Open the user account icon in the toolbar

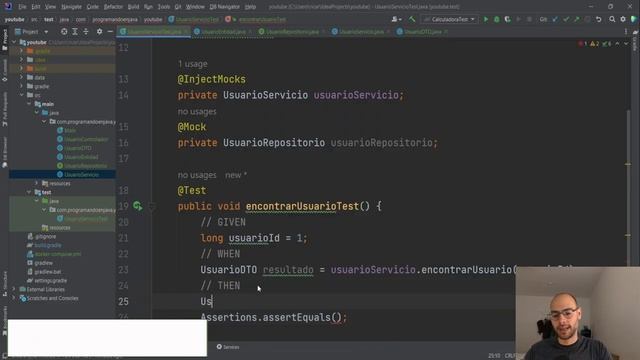(396, 19)
